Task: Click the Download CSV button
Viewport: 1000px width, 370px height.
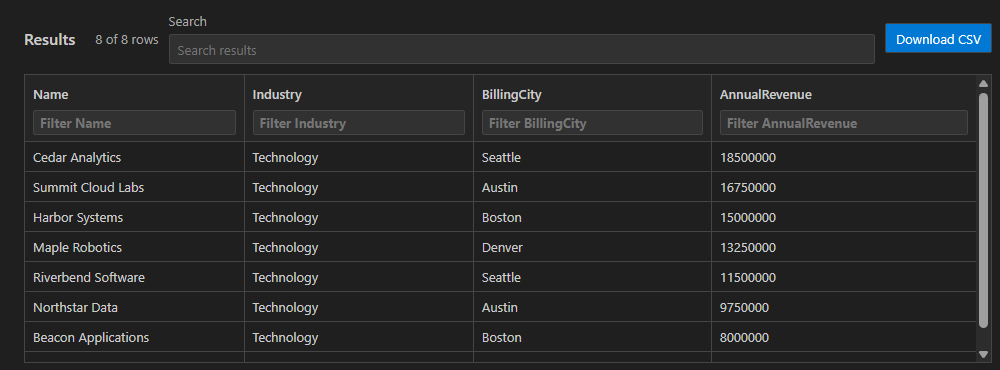Action: 938,38
